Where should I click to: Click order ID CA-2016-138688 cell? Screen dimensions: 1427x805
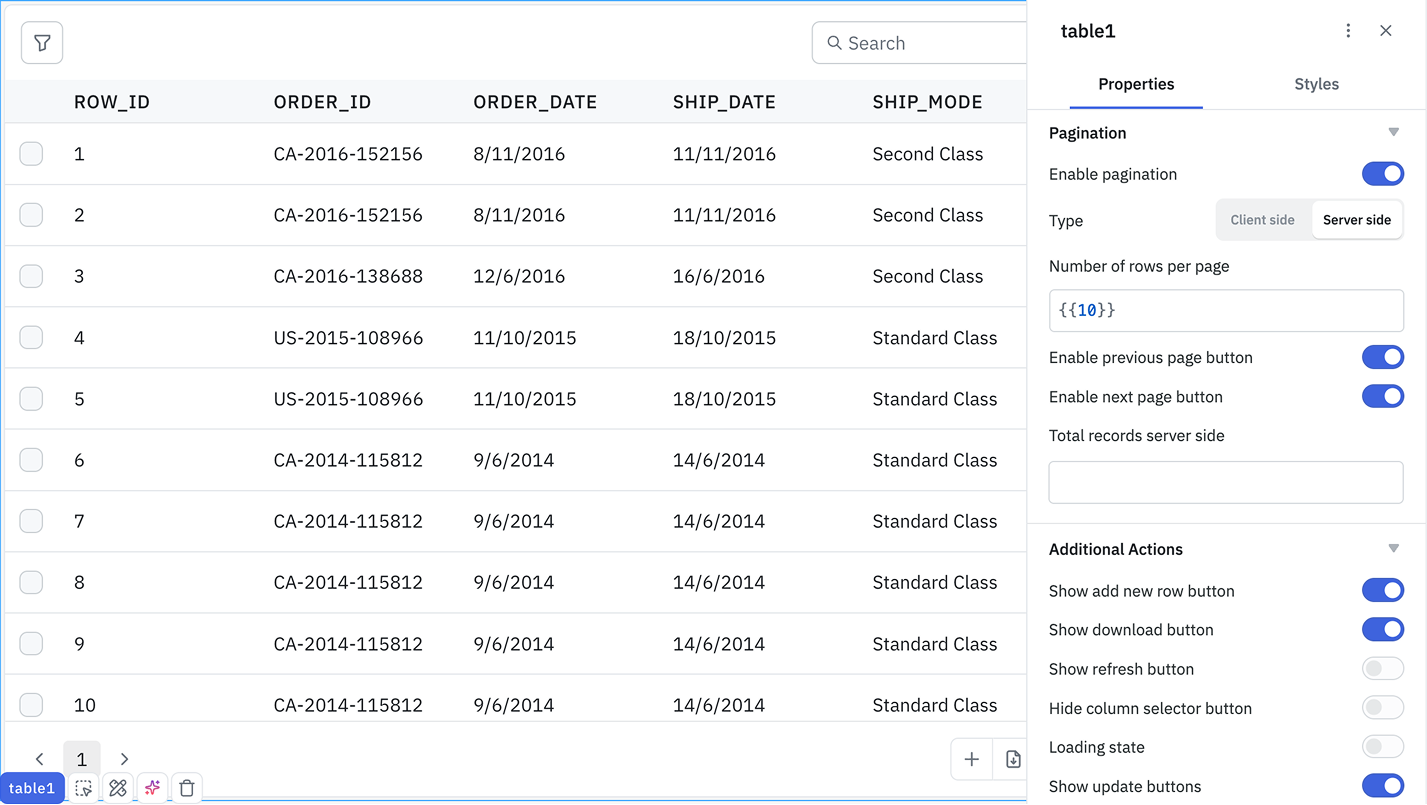click(348, 276)
